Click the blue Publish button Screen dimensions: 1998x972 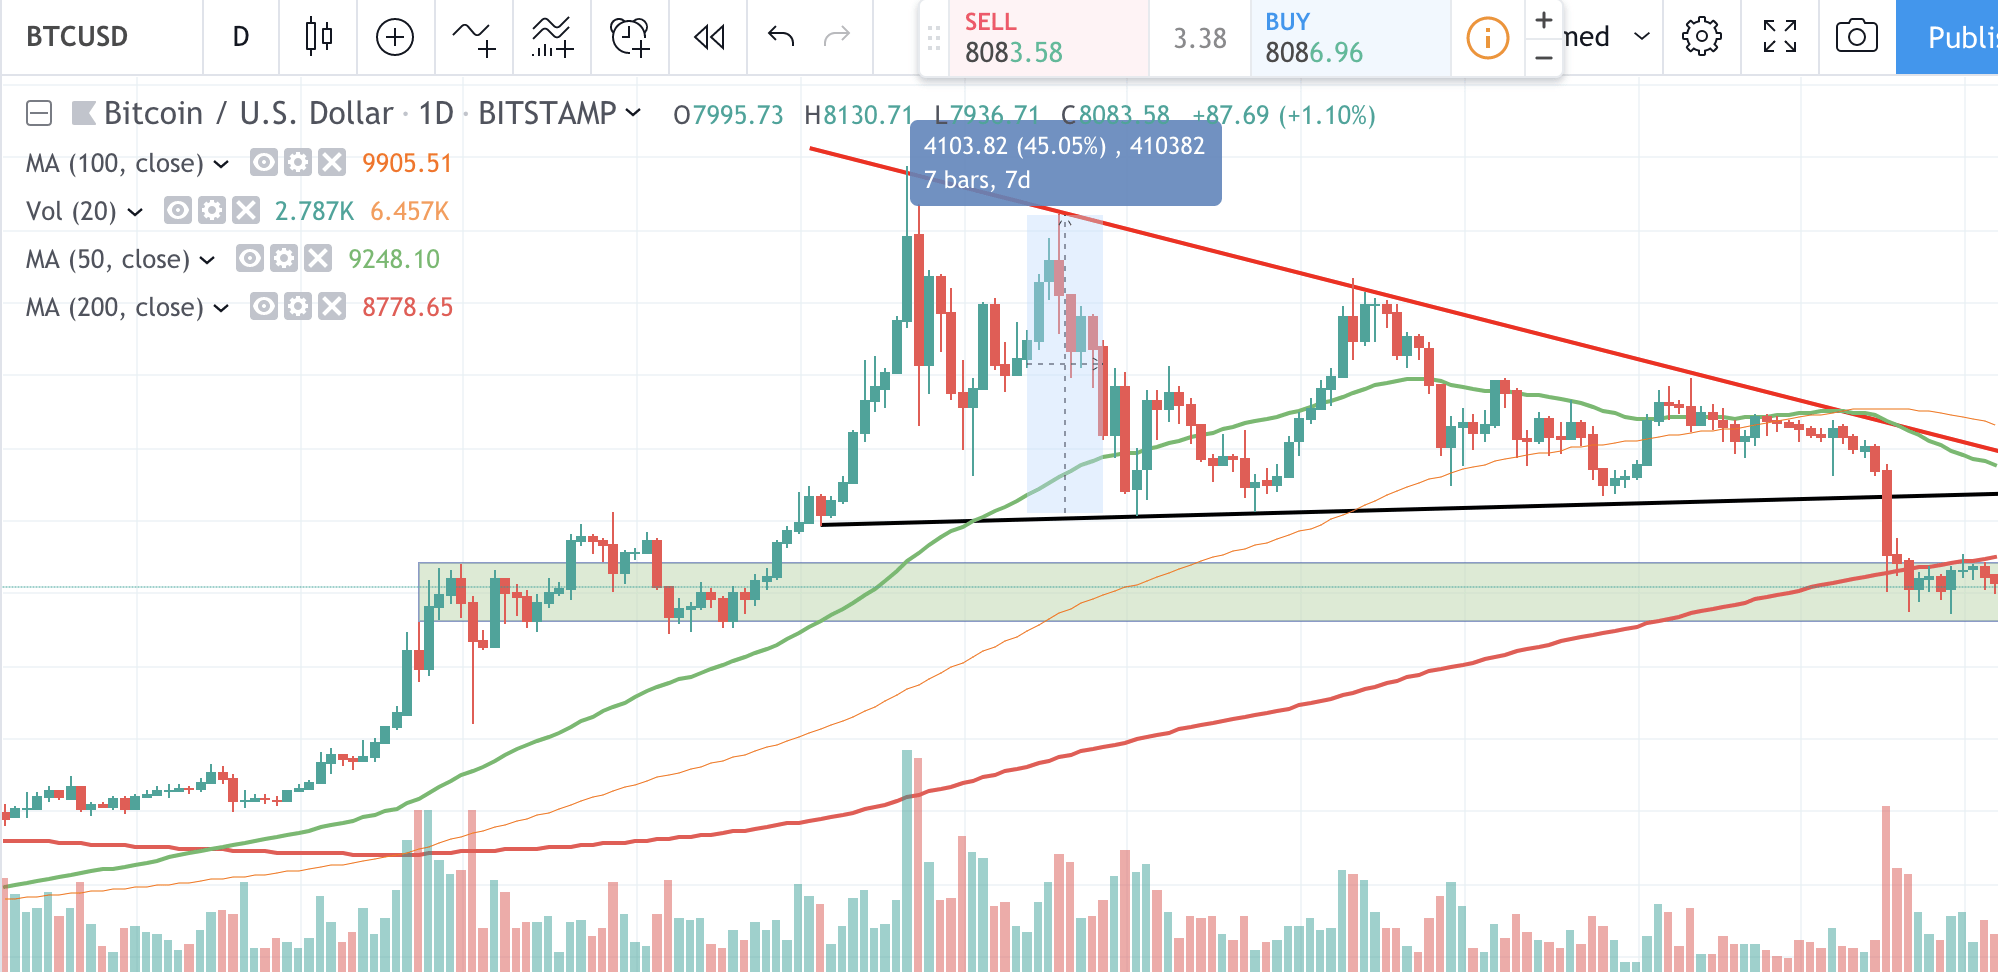(x=1947, y=37)
